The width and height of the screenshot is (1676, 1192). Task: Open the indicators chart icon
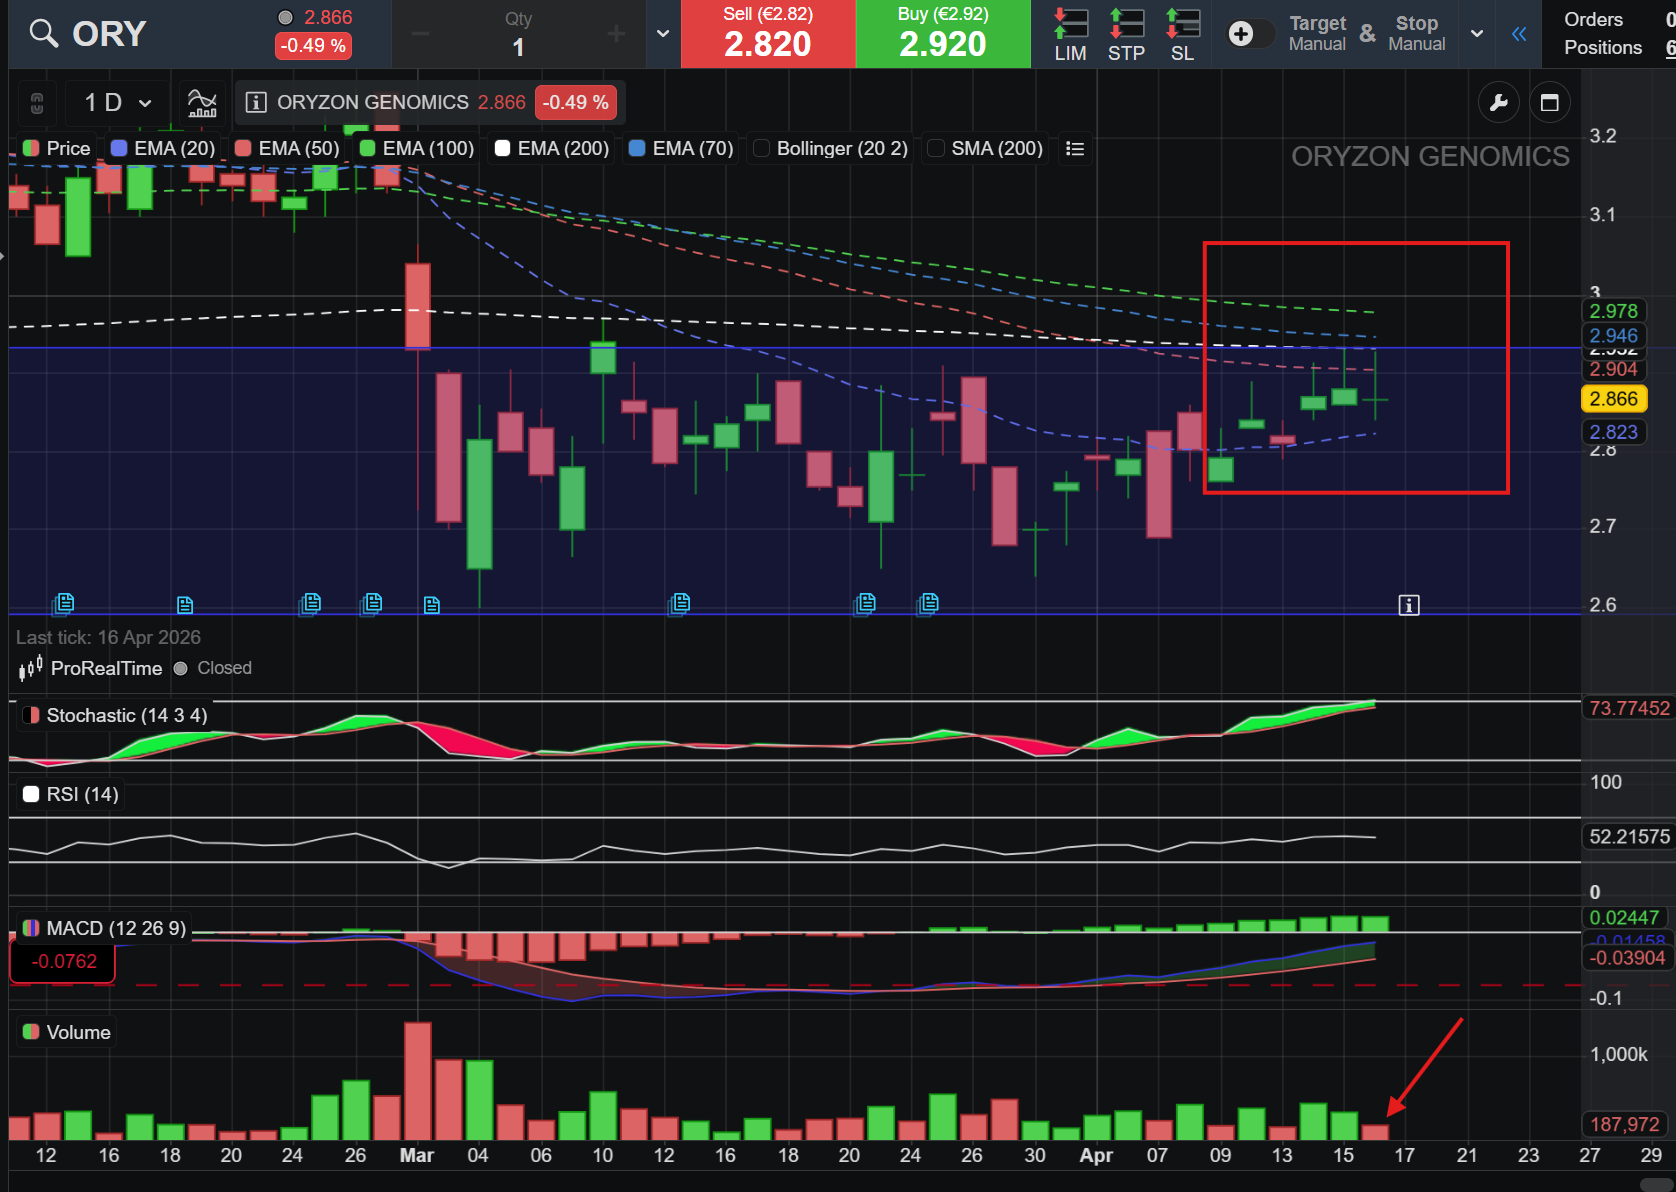(x=202, y=102)
